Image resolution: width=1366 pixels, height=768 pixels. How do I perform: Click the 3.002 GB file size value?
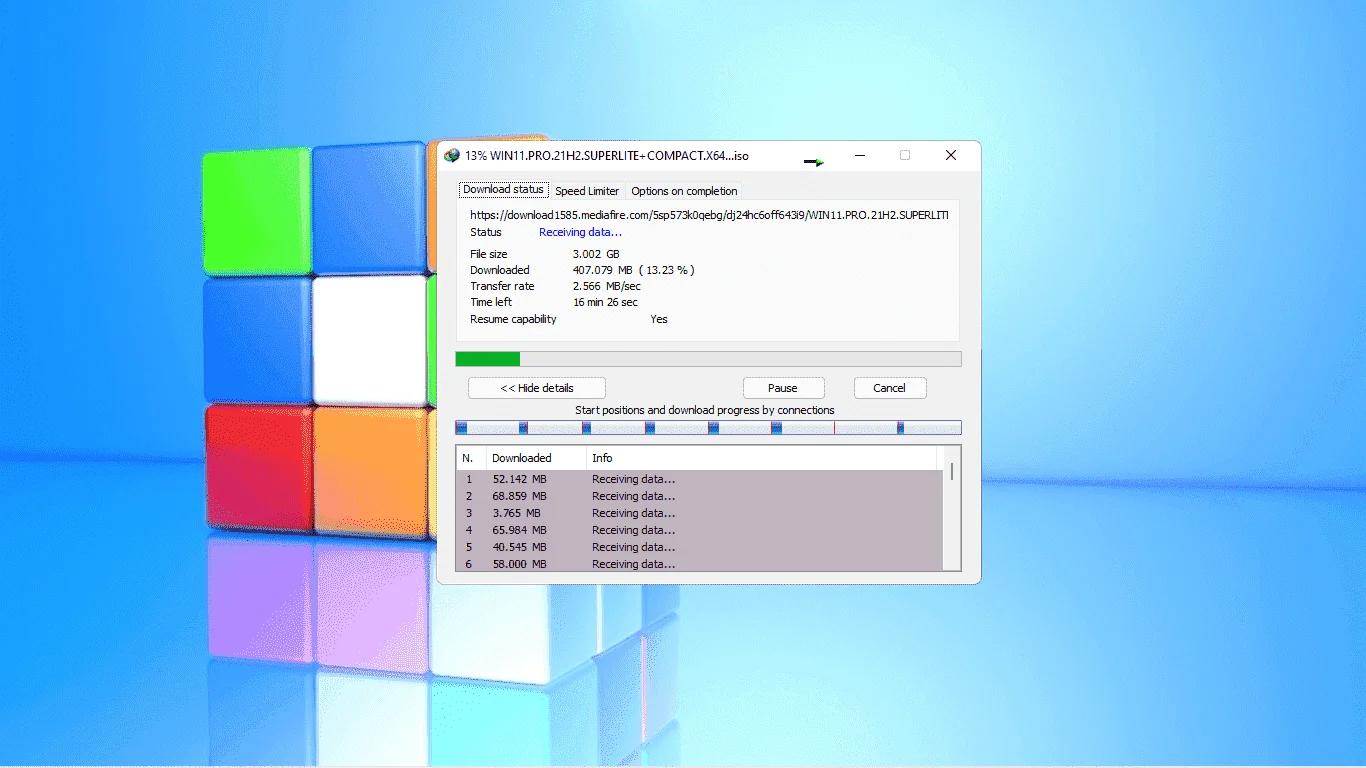click(596, 254)
